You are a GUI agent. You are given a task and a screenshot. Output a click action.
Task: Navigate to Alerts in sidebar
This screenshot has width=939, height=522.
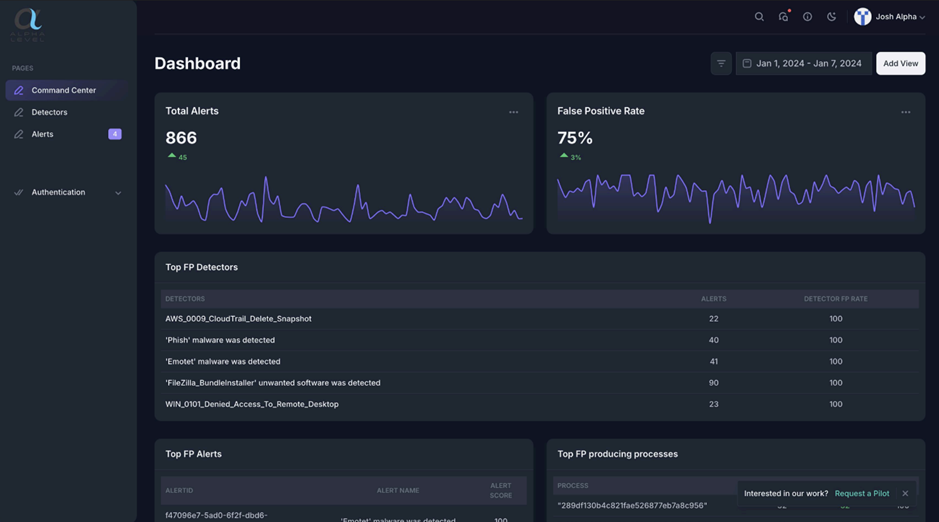tap(42, 134)
